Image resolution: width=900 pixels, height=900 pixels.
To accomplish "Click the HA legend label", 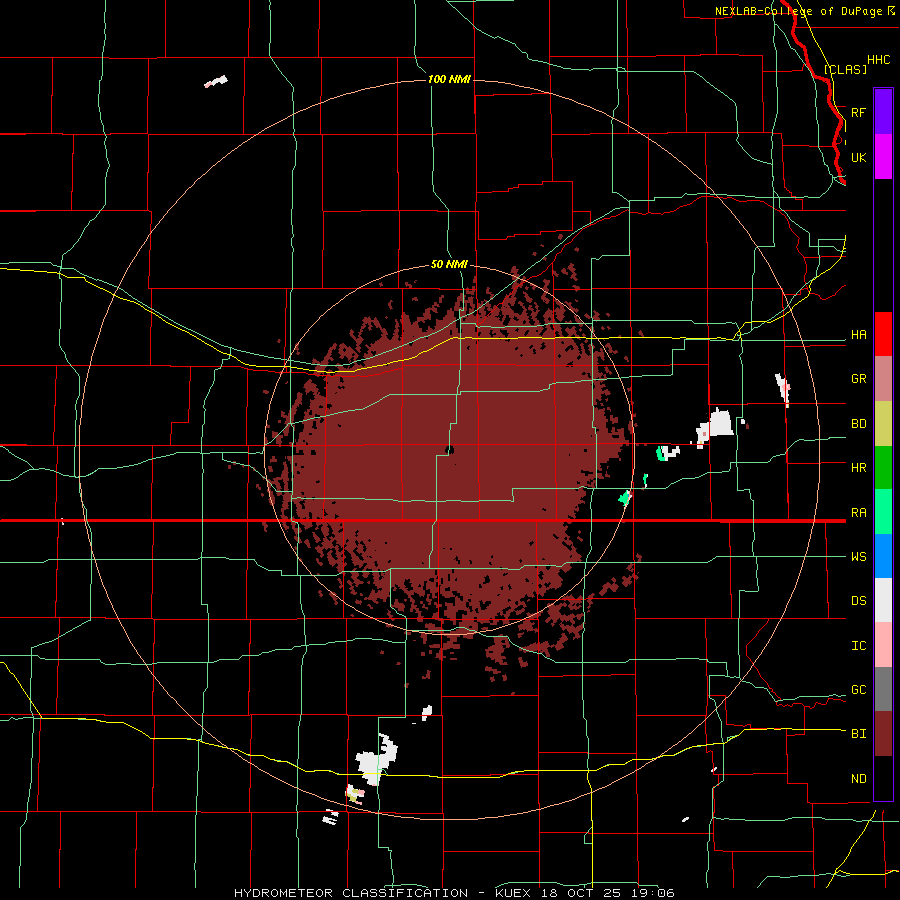I will pyautogui.click(x=858, y=334).
